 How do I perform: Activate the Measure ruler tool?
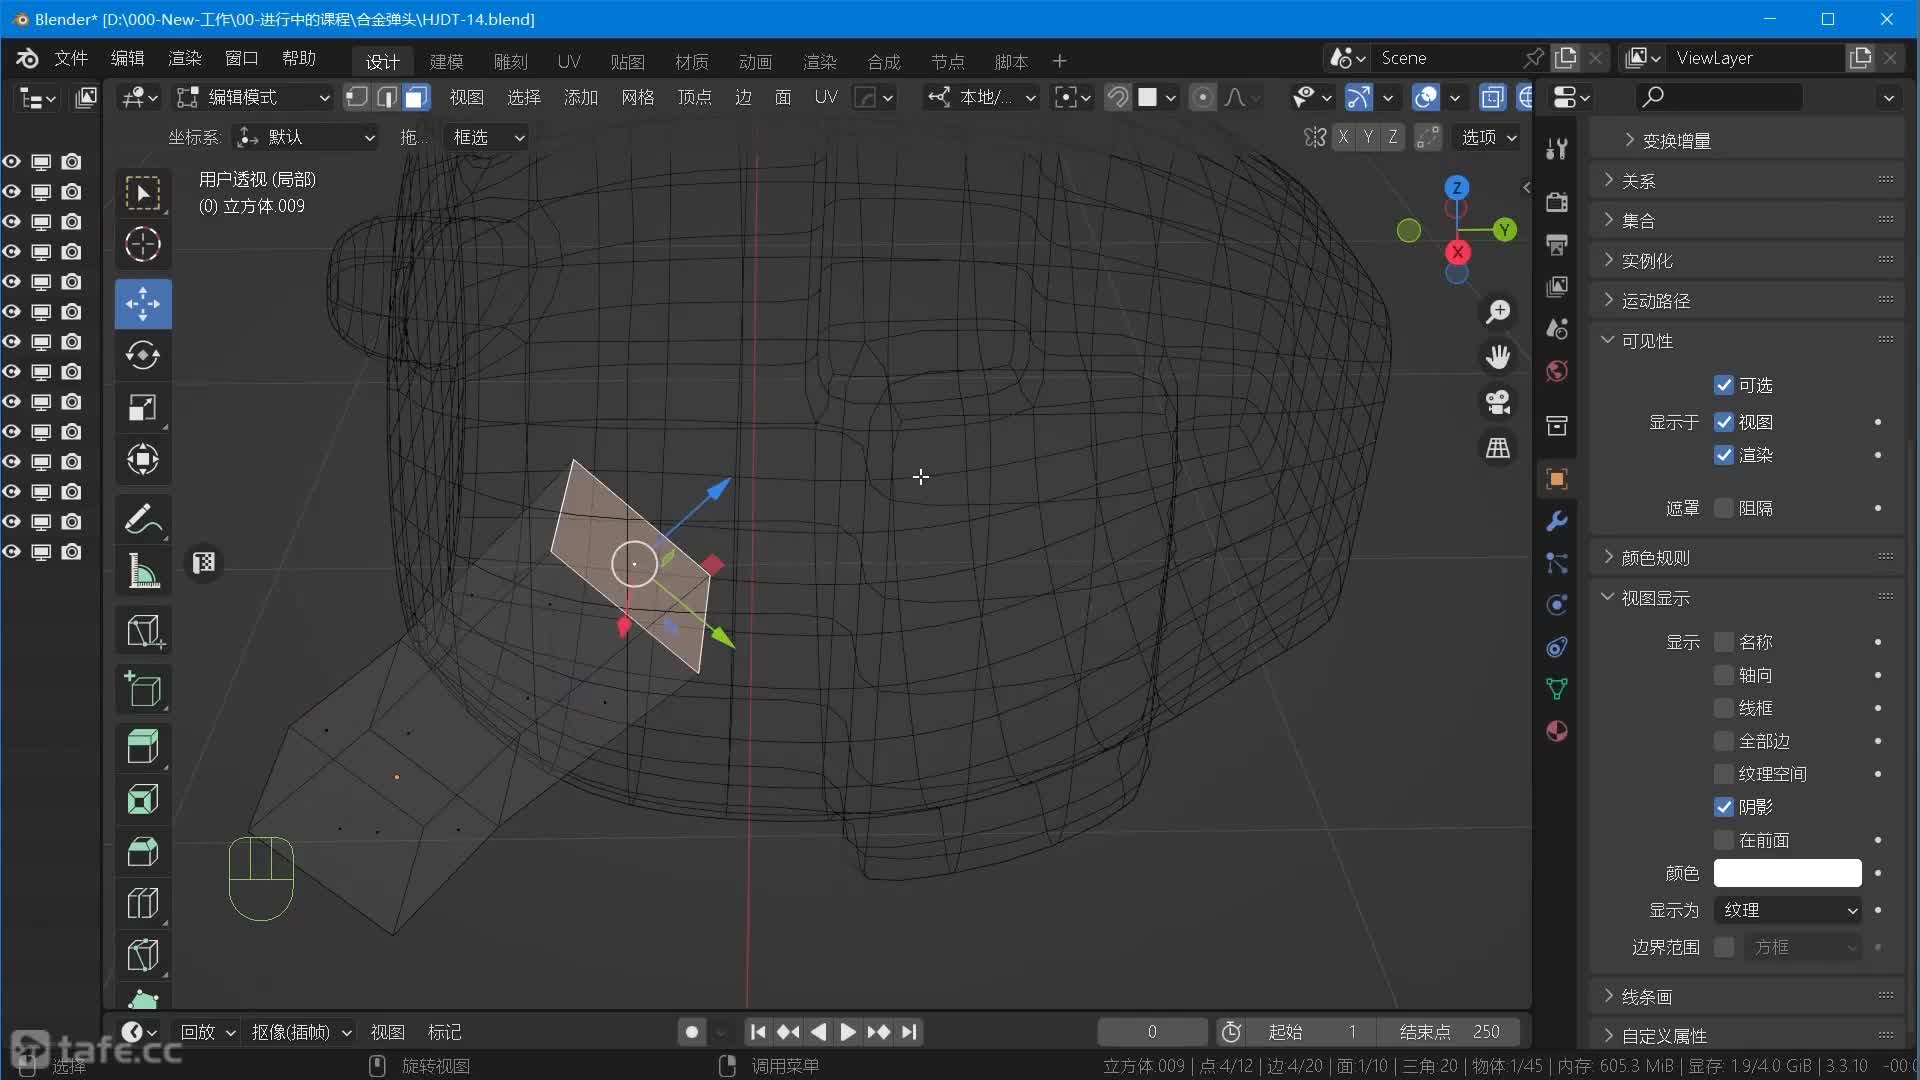[x=143, y=572]
